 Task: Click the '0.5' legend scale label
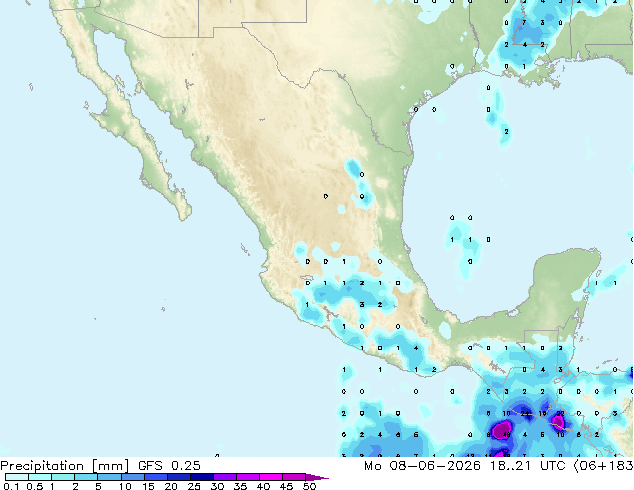pos(35,486)
